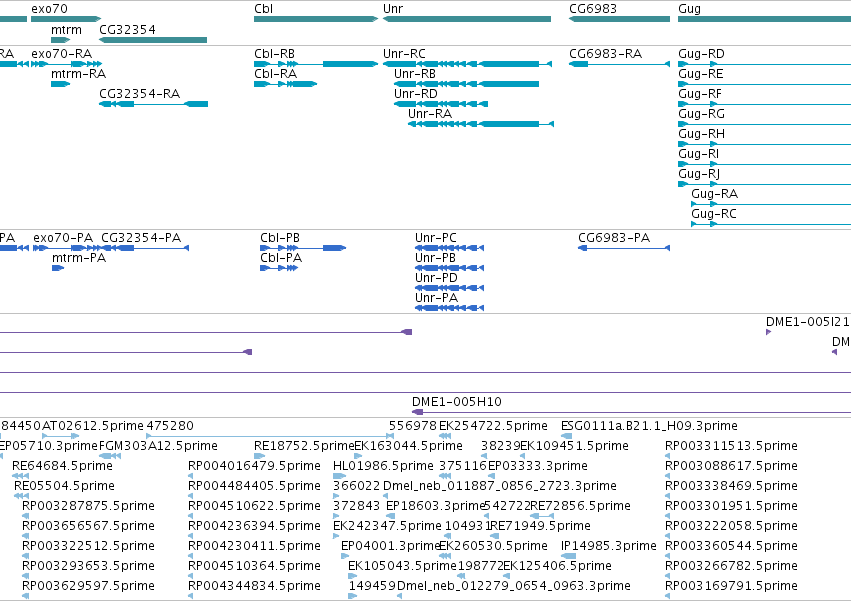Image resolution: width=851 pixels, height=601 pixels.
Task: Click the exo70-PA protein feature
Action: point(67,248)
